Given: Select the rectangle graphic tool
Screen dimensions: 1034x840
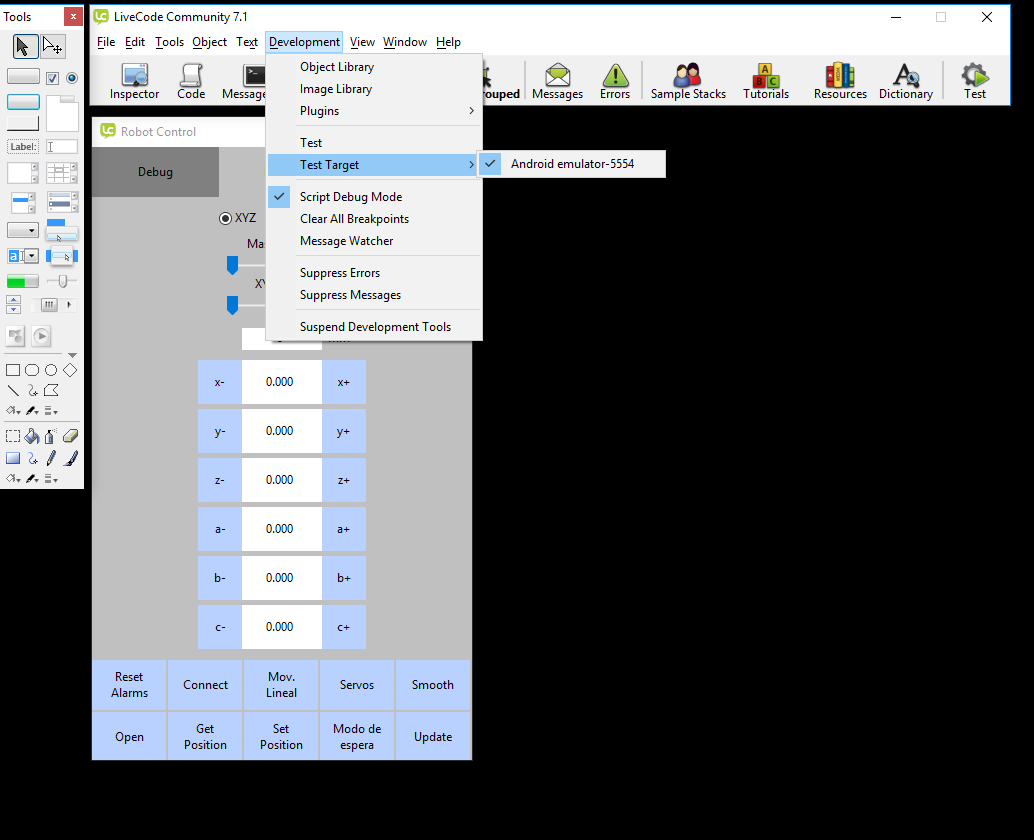Looking at the screenshot, I should click(13, 370).
